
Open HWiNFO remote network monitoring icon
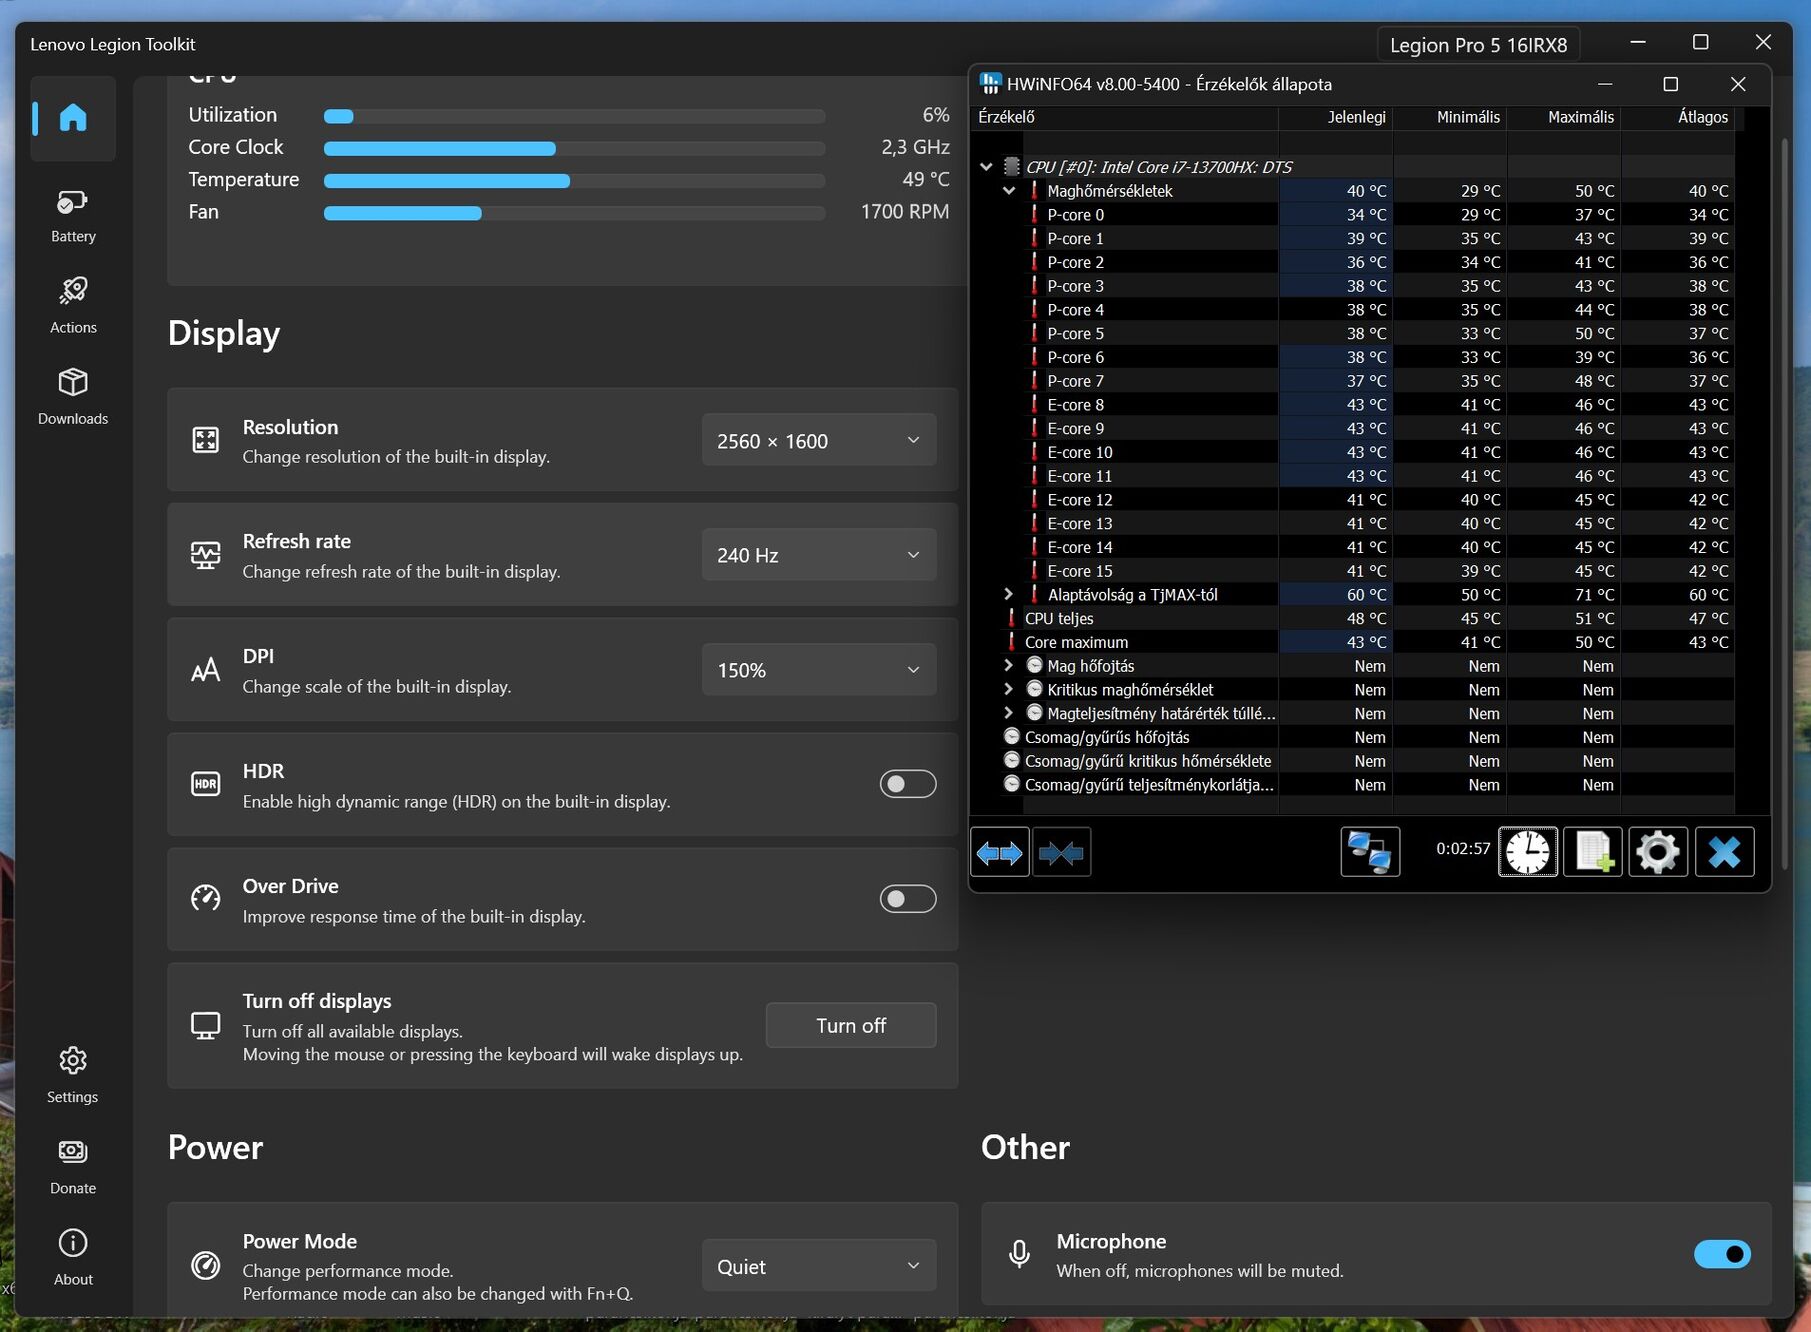point(1370,852)
